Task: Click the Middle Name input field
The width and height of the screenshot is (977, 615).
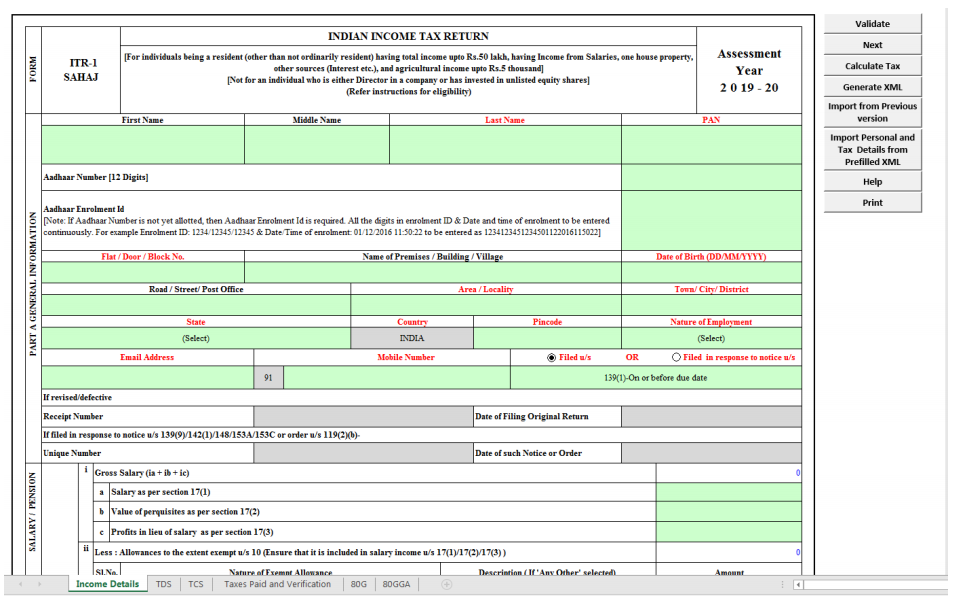Action: coord(317,145)
